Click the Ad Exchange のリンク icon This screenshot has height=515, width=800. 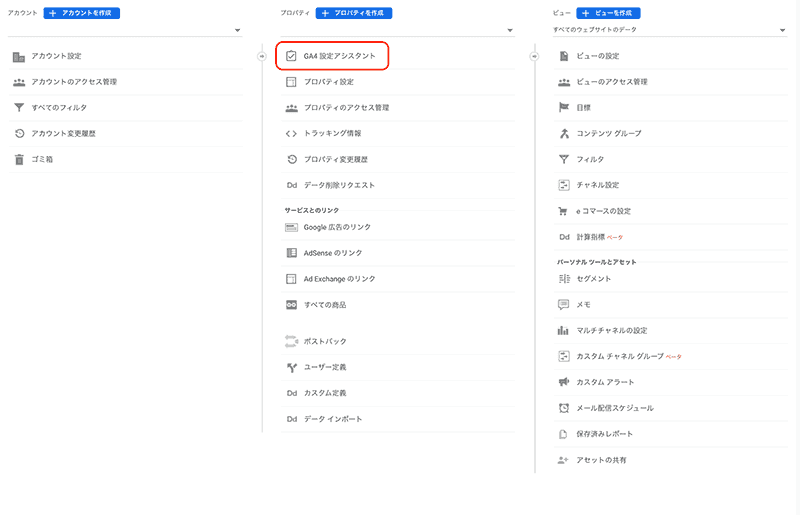291,279
